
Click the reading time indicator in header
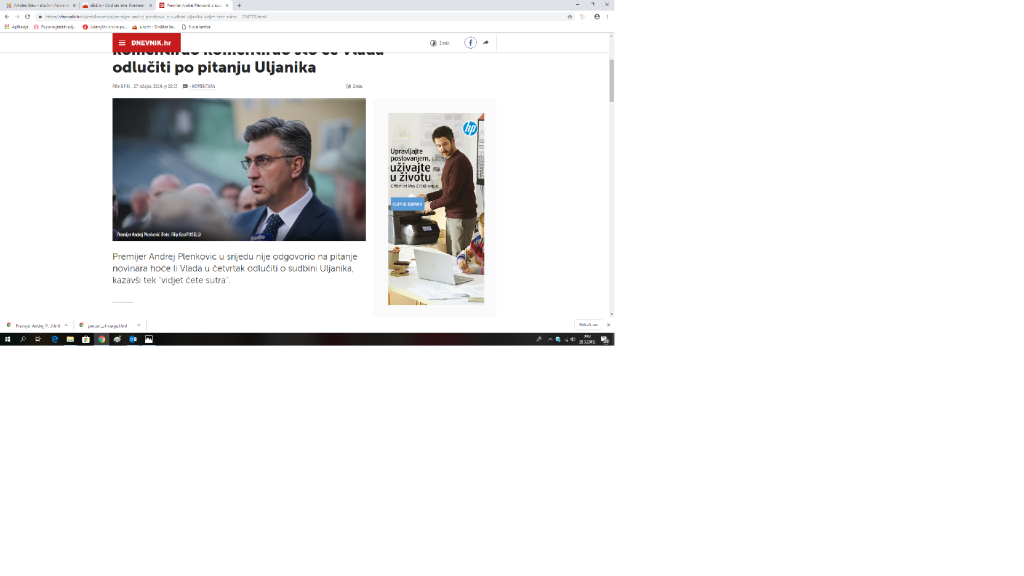pos(440,43)
